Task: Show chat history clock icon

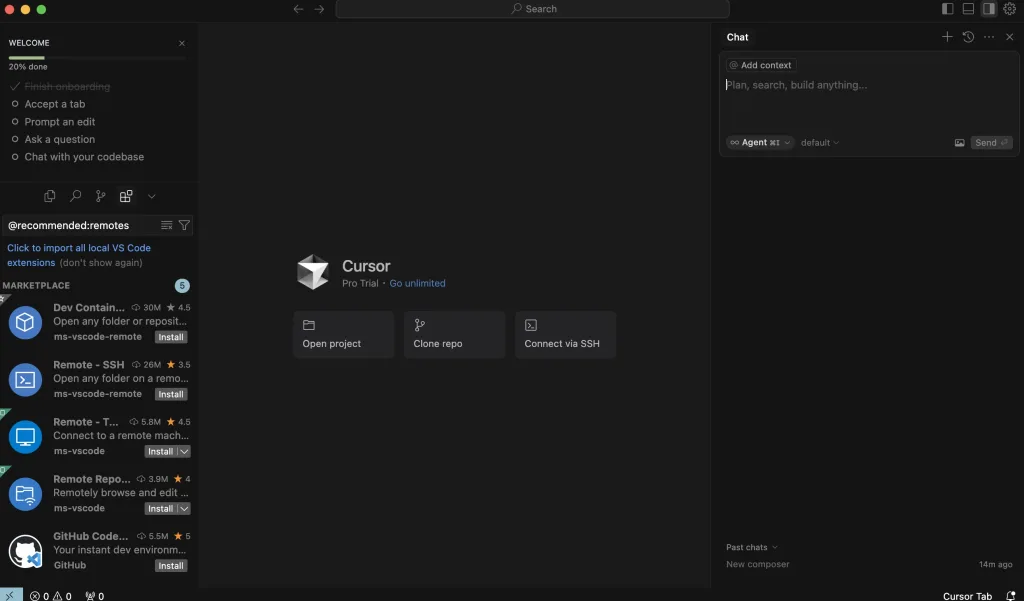Action: [968, 37]
